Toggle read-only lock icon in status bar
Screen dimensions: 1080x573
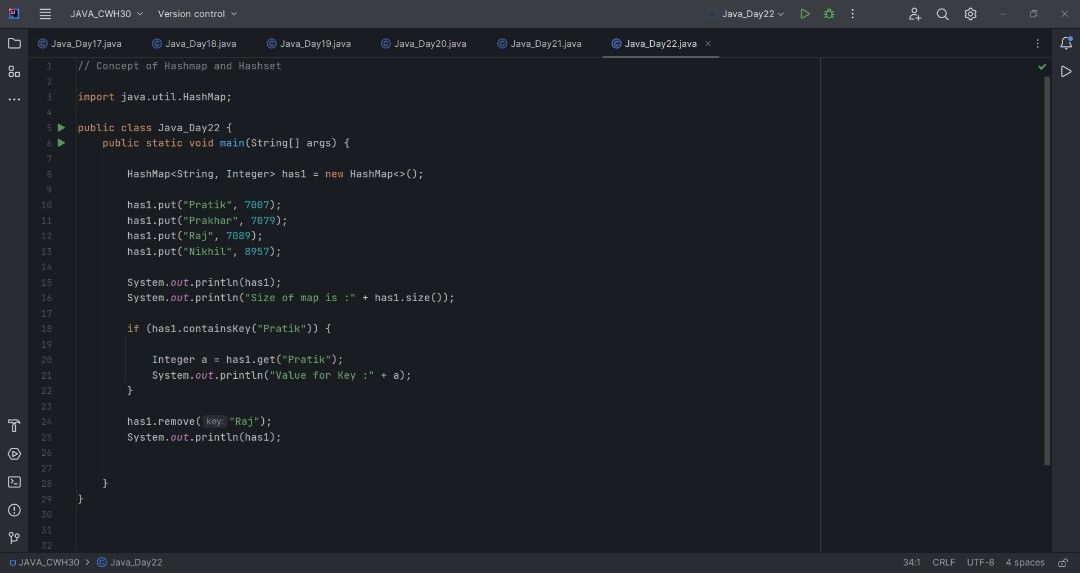pos(1063,563)
